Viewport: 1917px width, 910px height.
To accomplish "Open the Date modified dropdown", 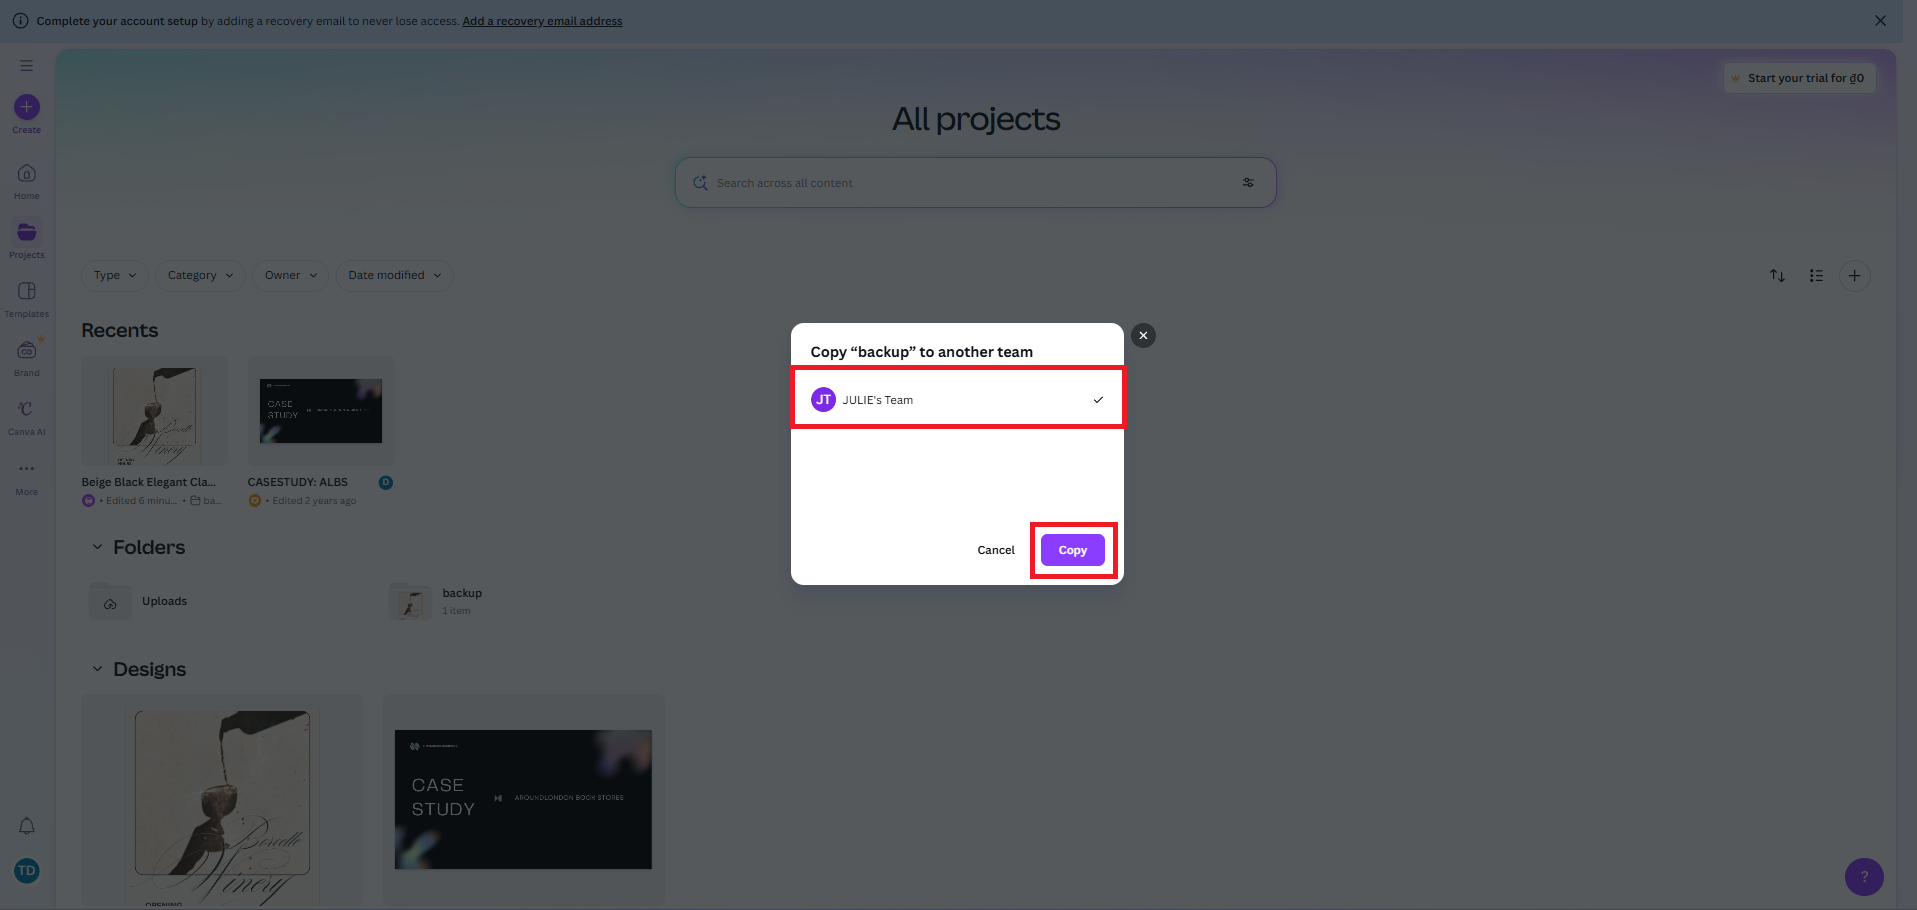I will click(394, 276).
